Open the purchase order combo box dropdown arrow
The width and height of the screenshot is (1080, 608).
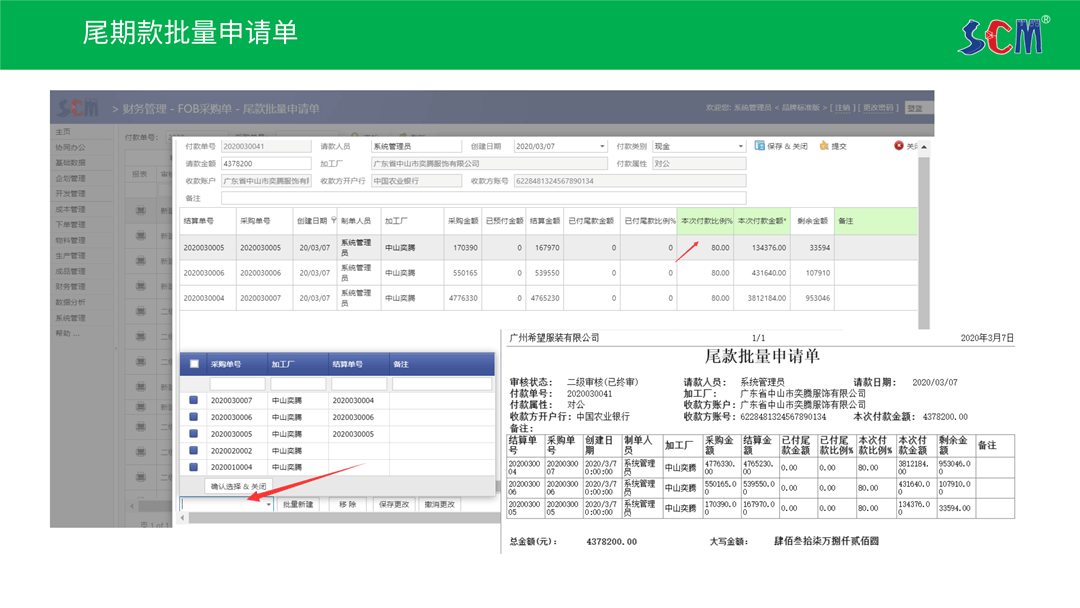269,505
